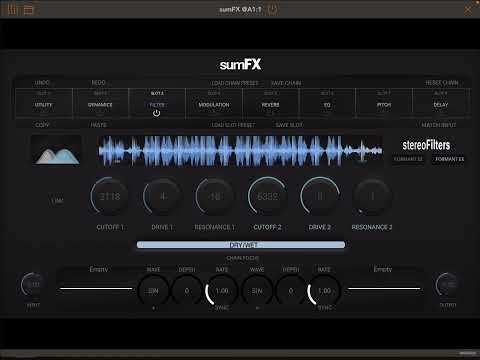Select the EQ slot
Image resolution: width=480 pixels, height=360 pixels.
327,104
